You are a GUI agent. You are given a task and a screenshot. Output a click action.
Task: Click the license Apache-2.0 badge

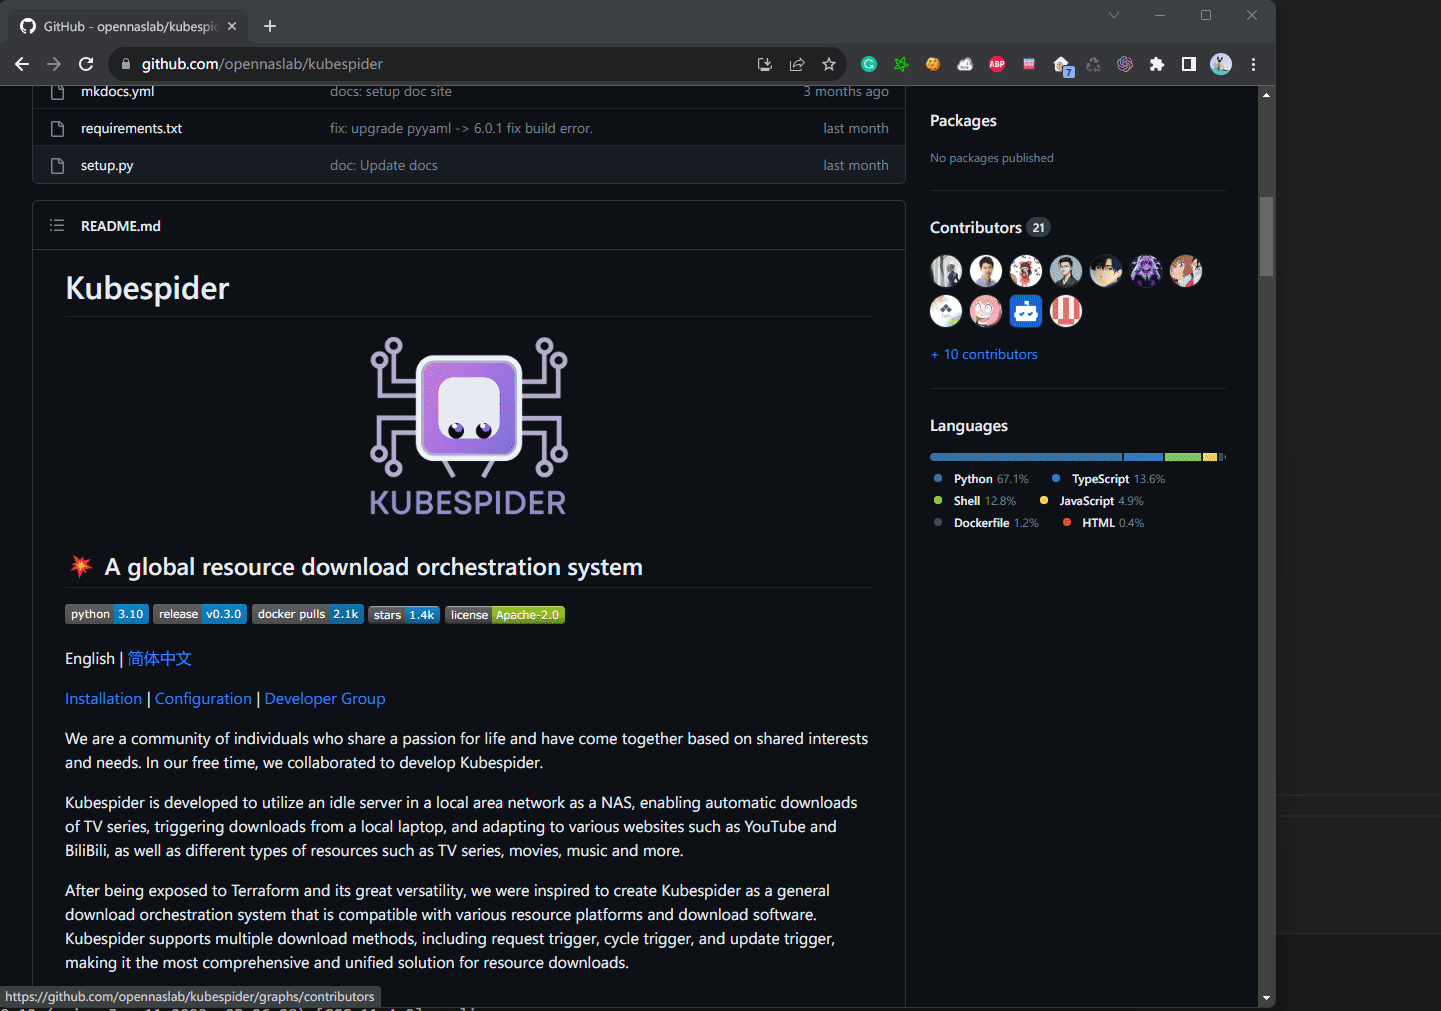pyautogui.click(x=505, y=615)
